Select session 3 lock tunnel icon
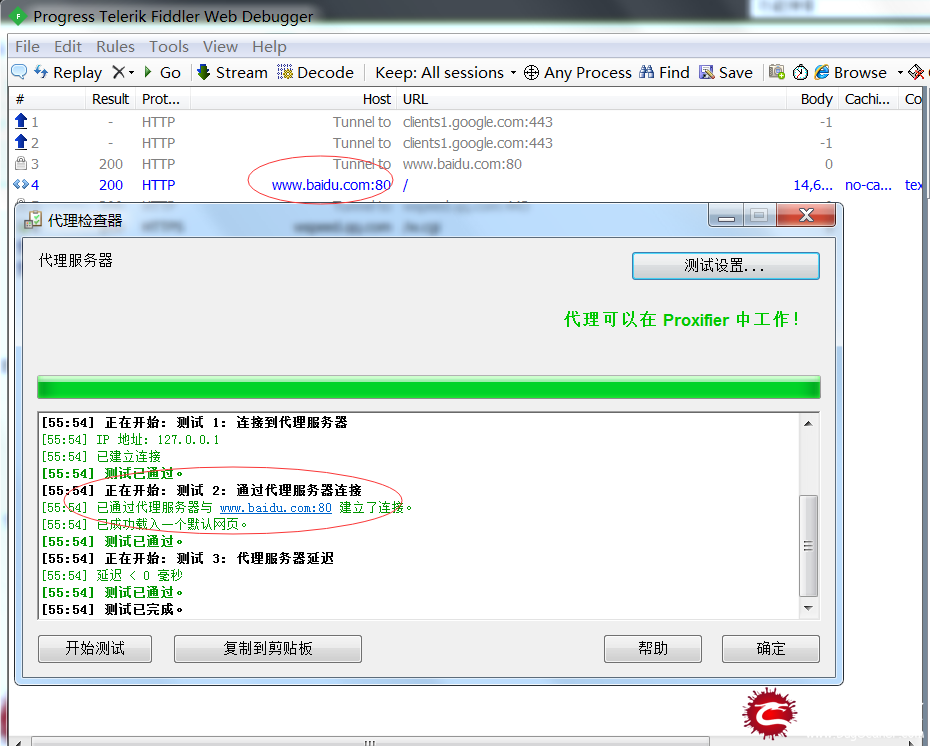Viewport: 930px width, 746px height. pos(21,163)
